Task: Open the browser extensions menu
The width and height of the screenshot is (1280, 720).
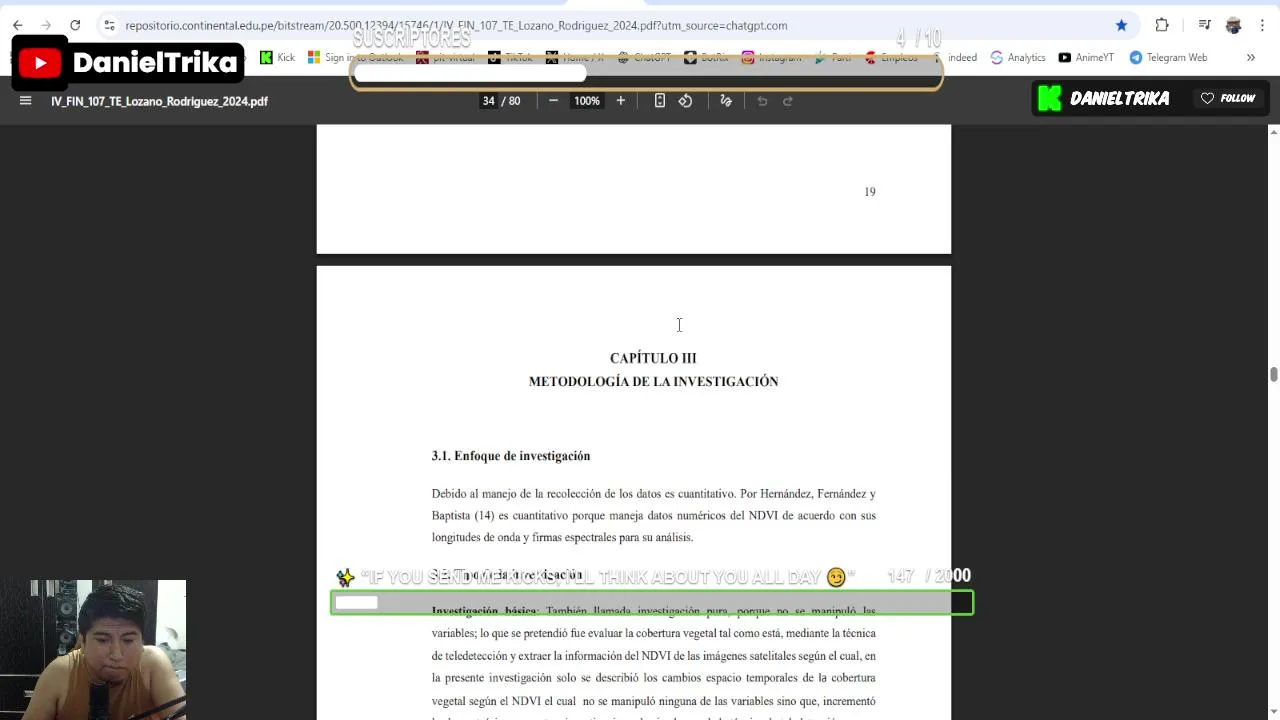Action: pos(1162,25)
